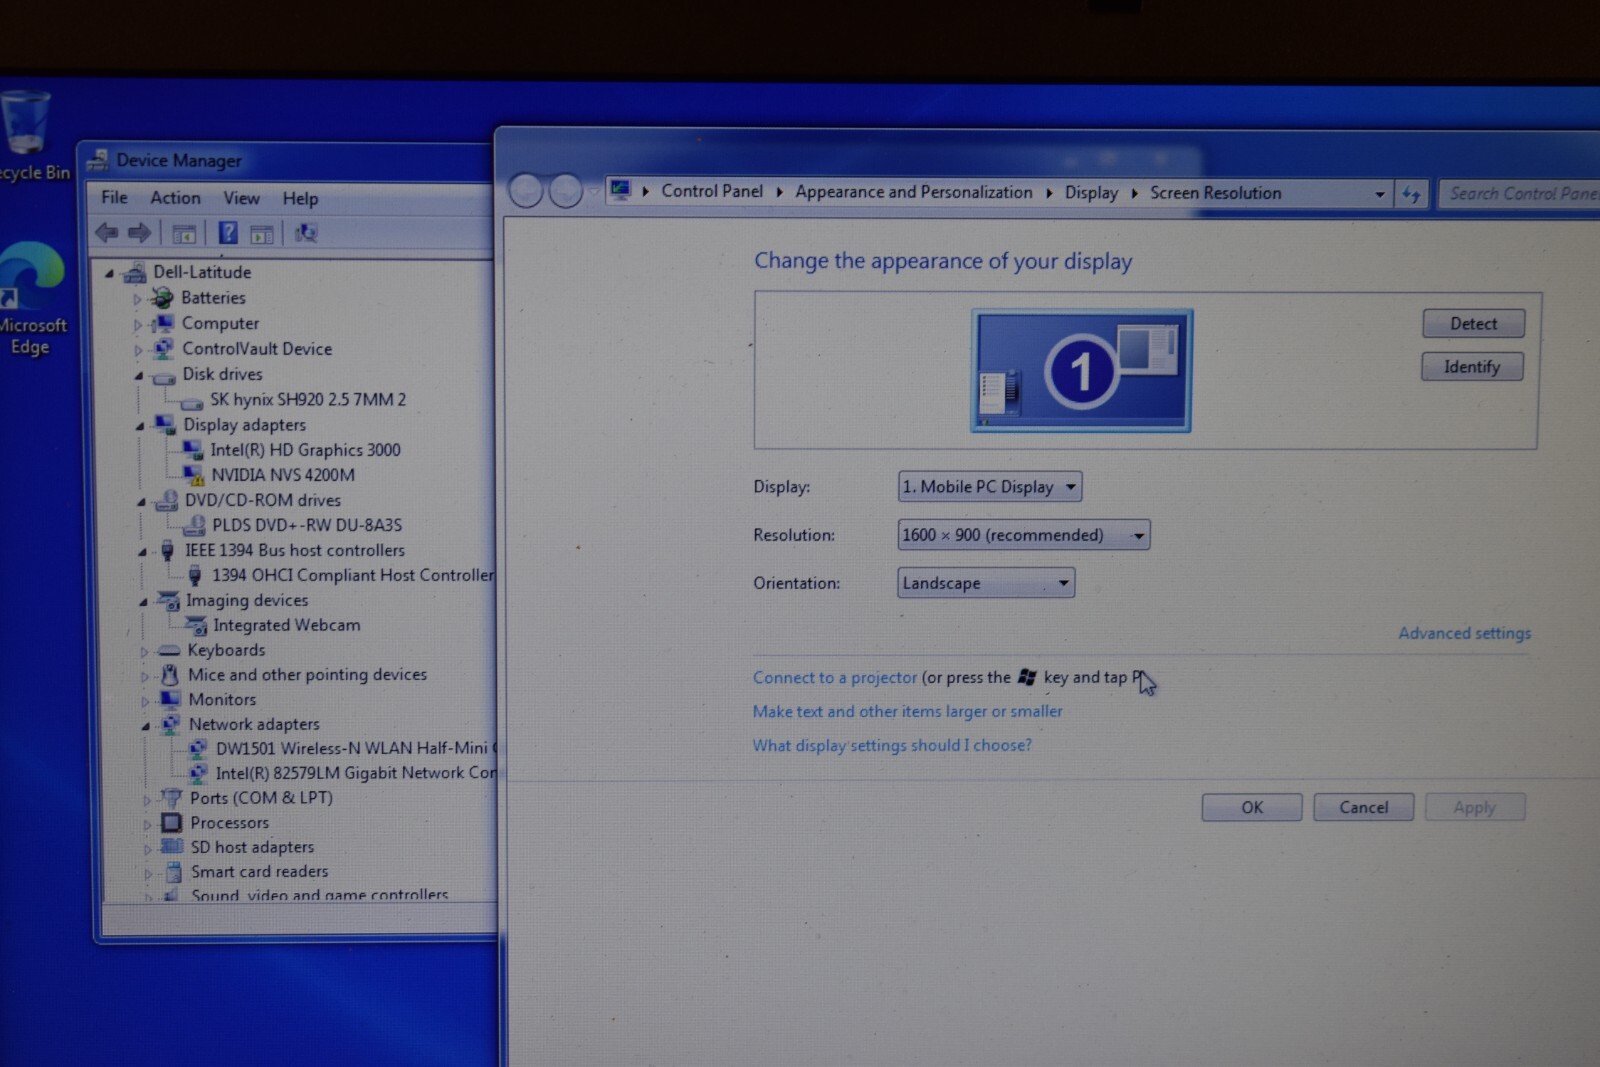The width and height of the screenshot is (1600, 1067).
Task: Collapse the Dell-Latitude root node
Action: tap(110, 272)
